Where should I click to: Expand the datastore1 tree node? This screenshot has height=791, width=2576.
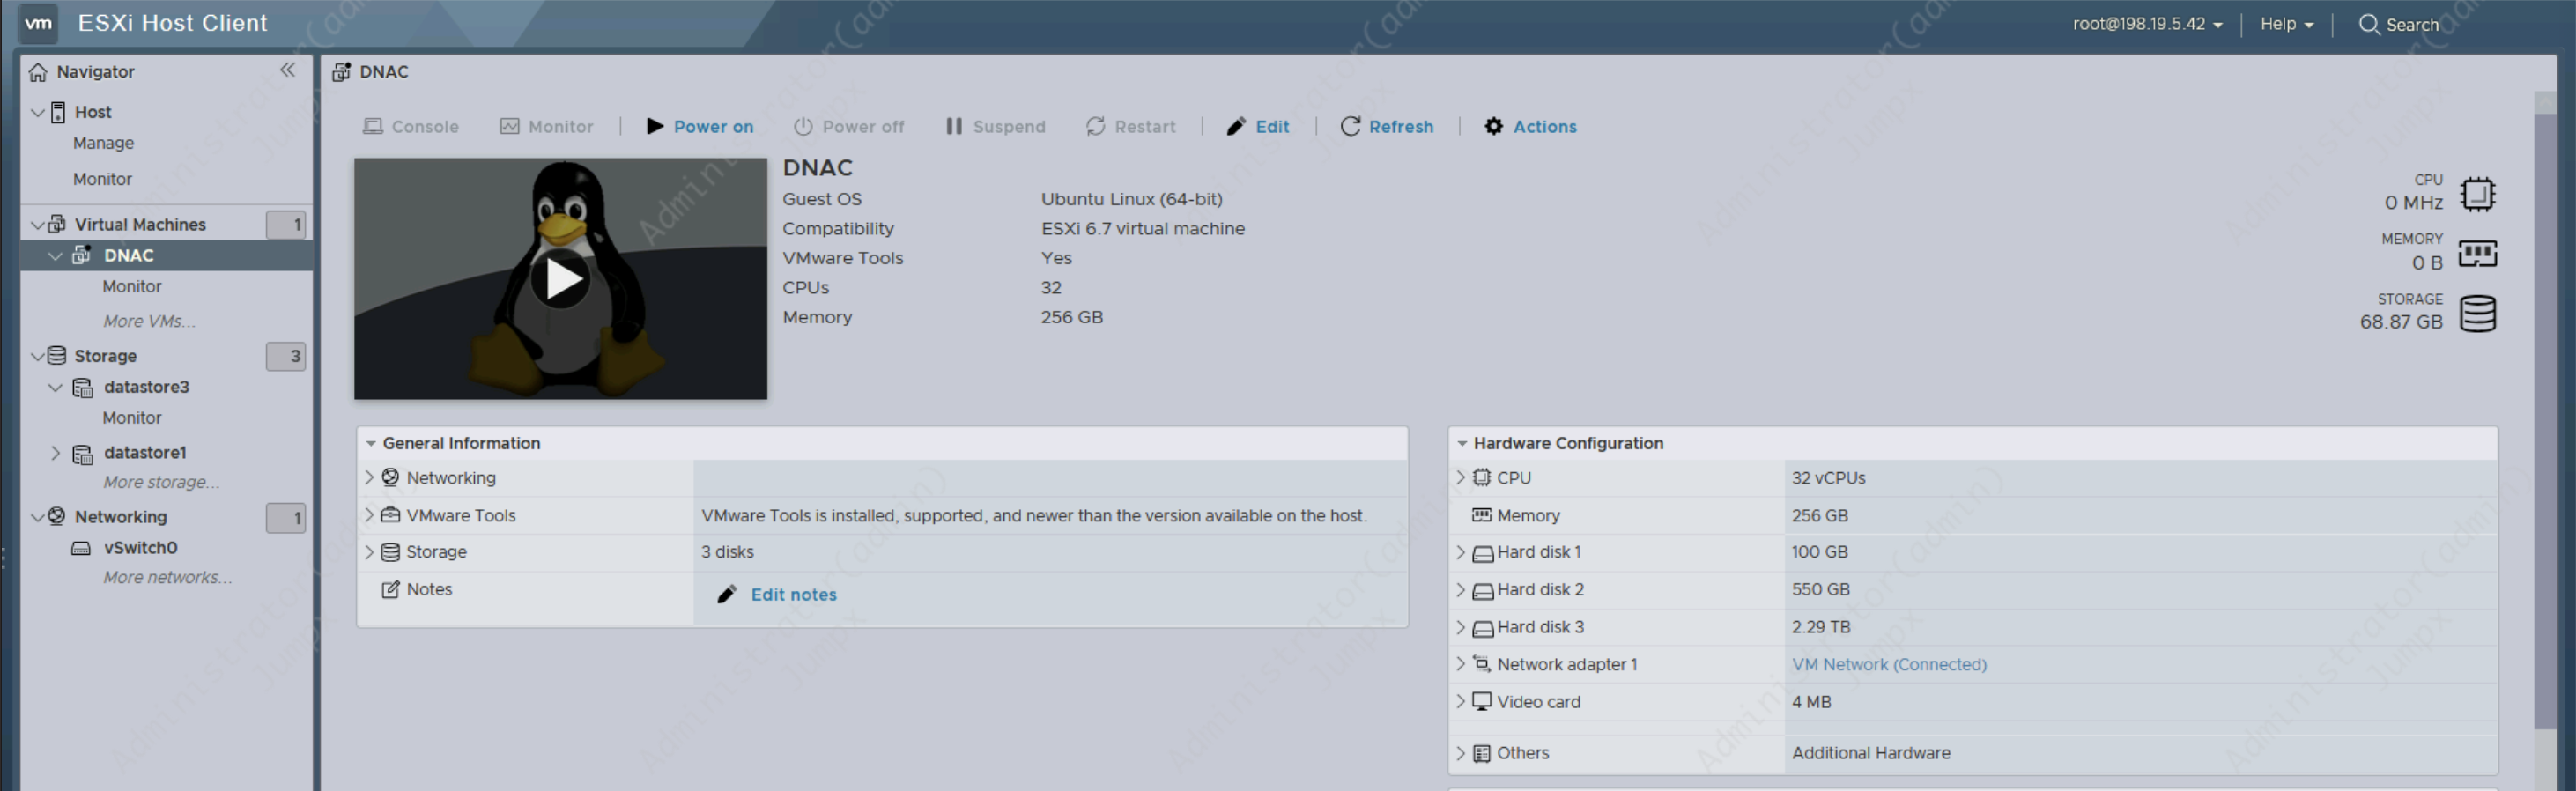tap(55, 453)
